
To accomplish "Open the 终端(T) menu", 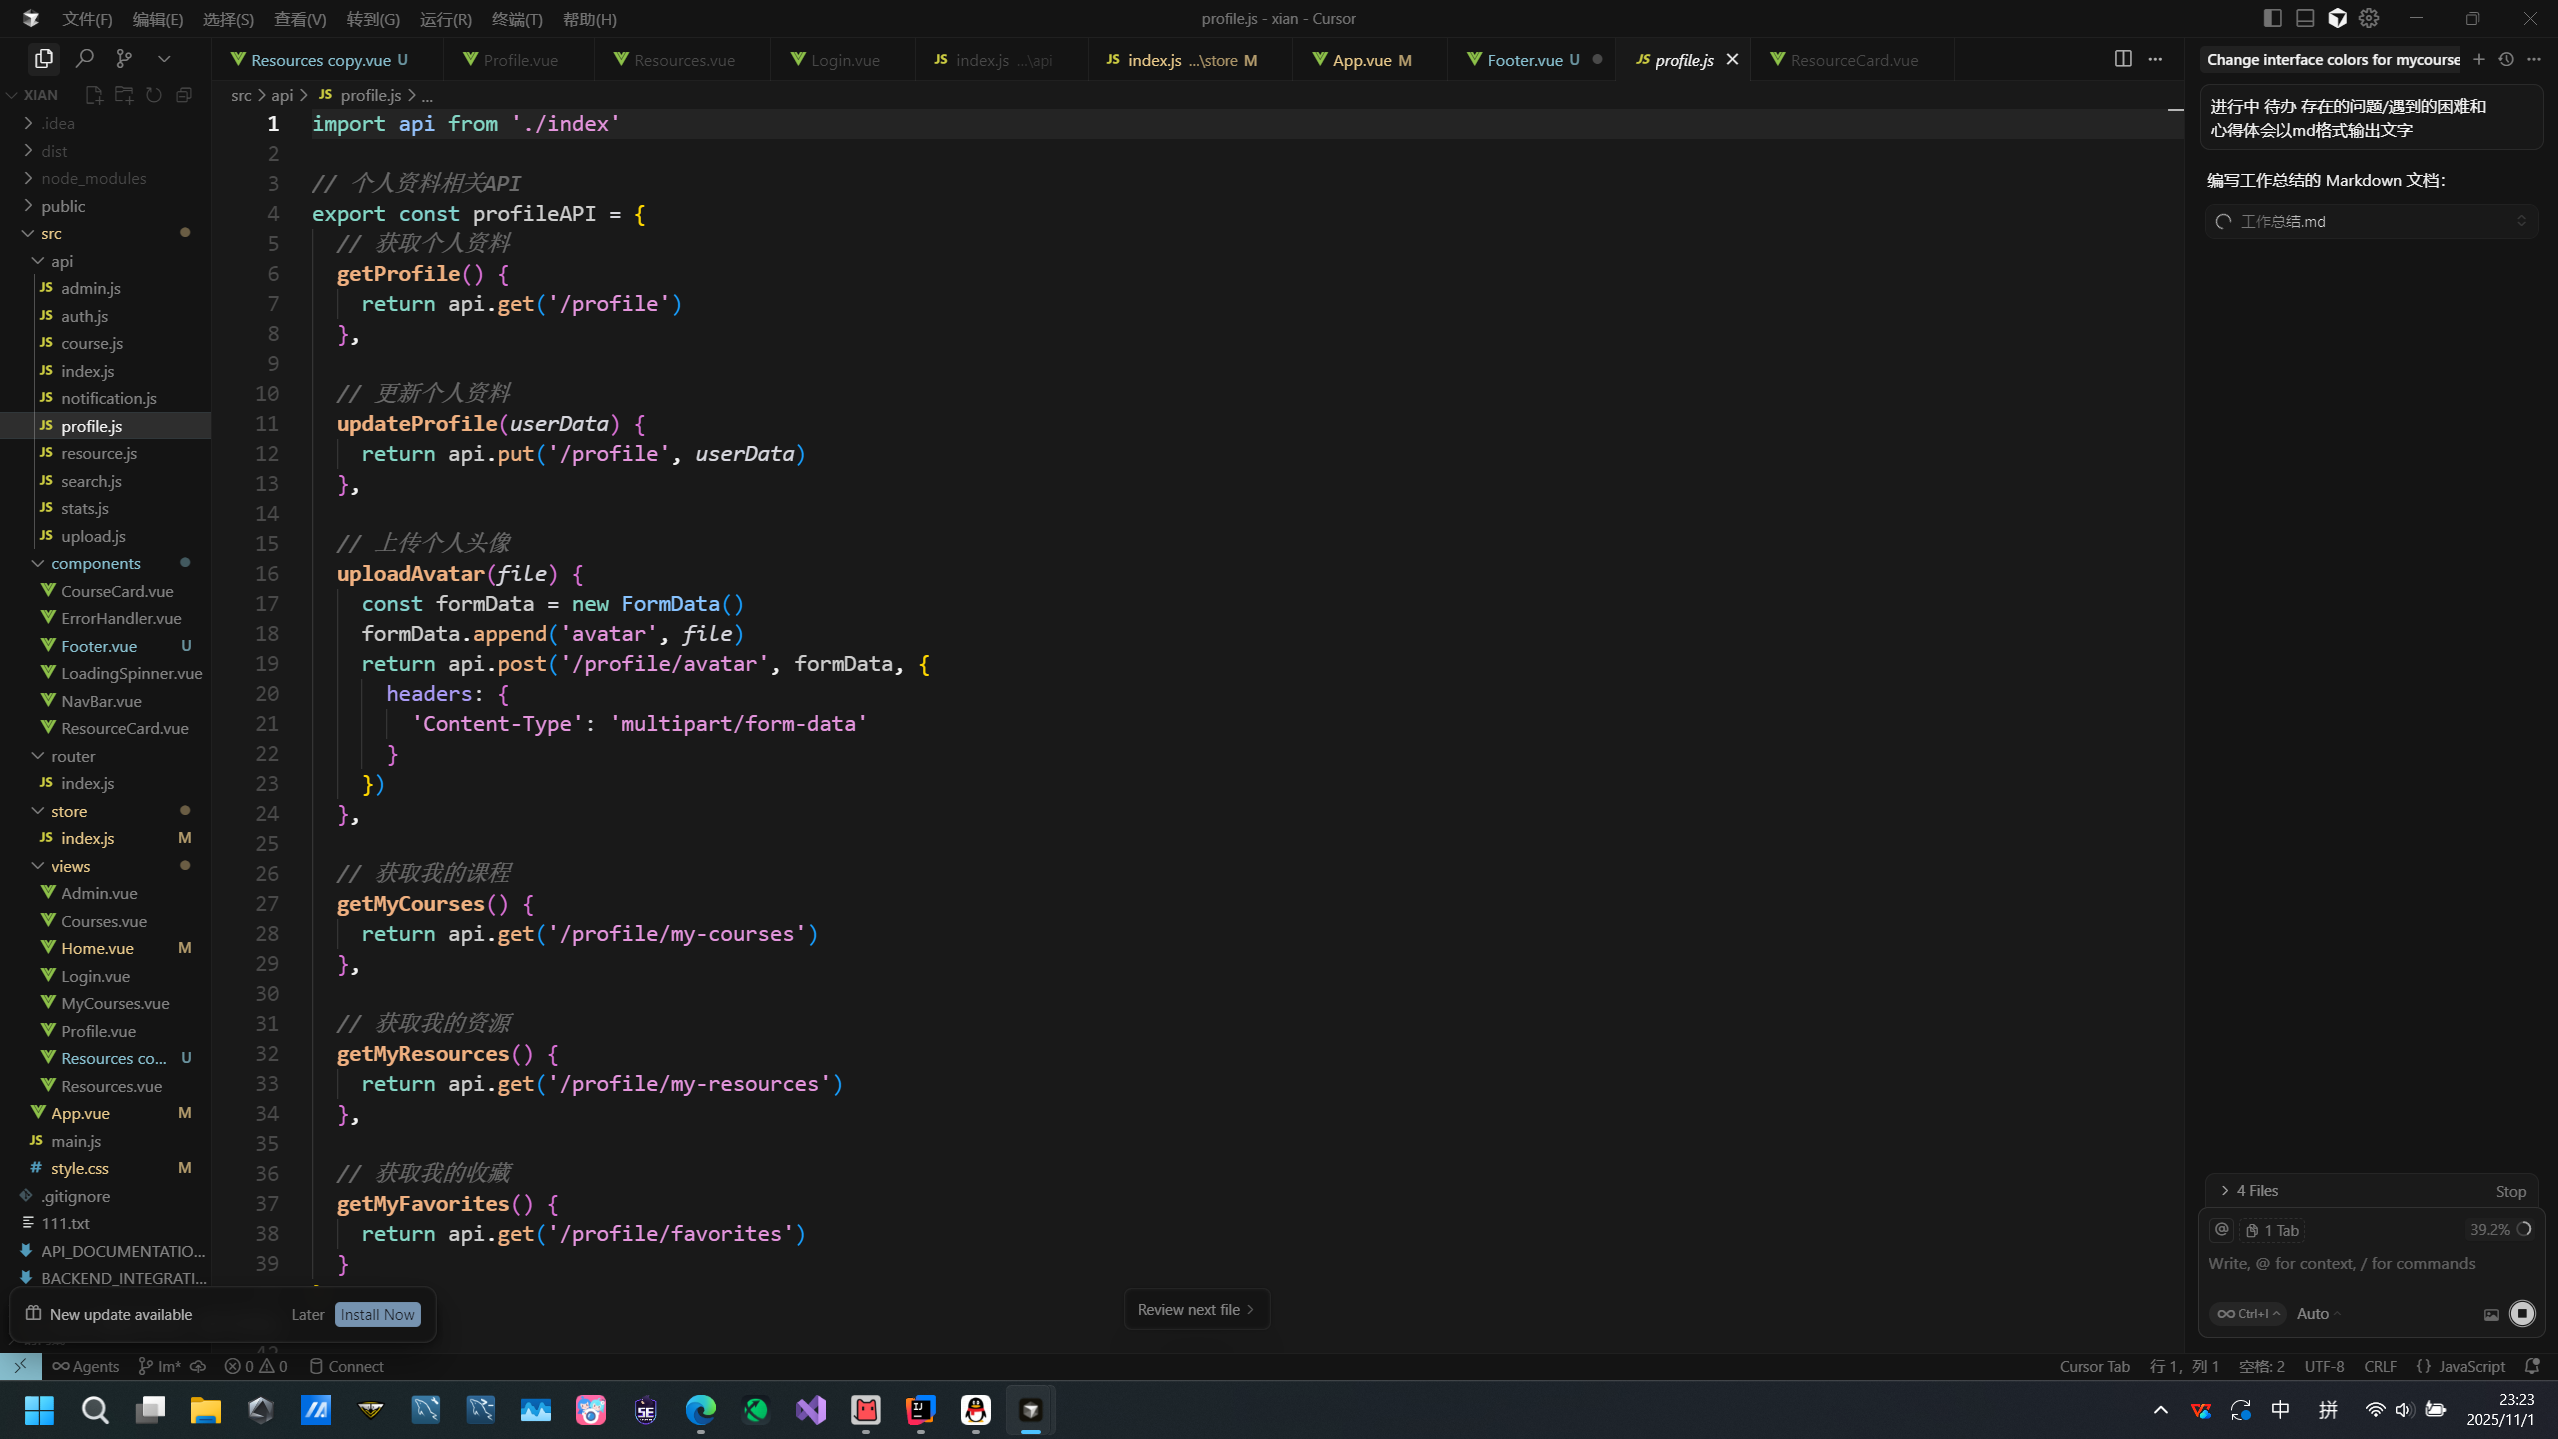I will point(517,19).
